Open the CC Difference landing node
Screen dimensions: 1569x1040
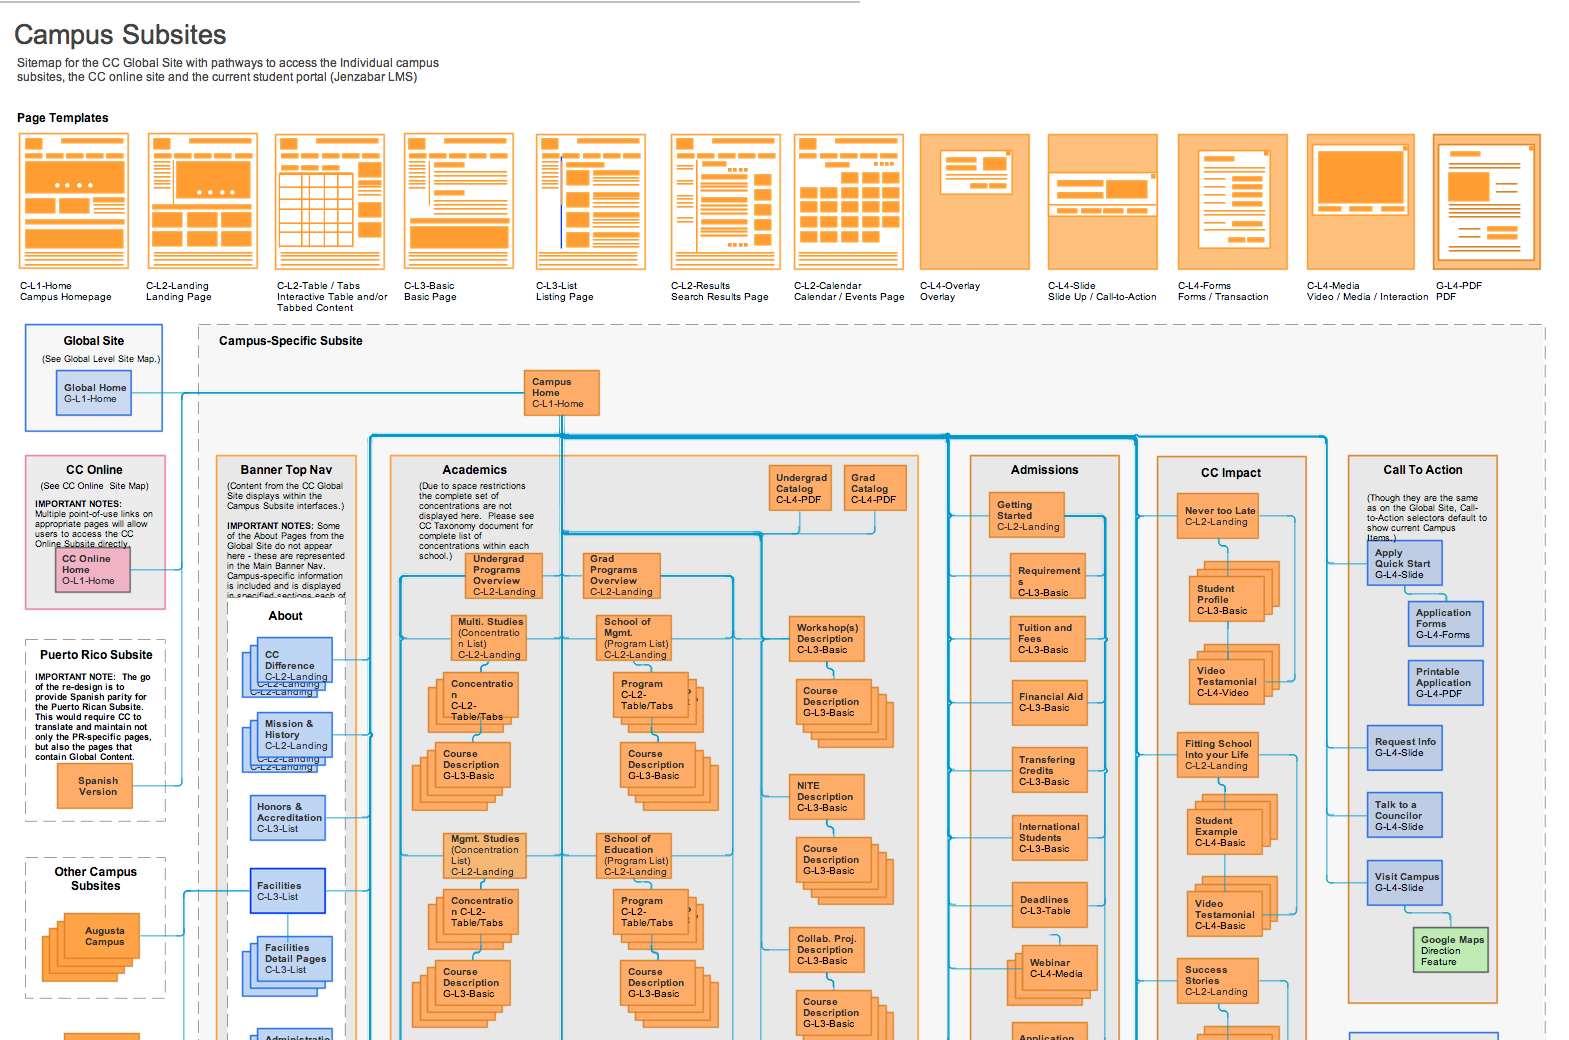[295, 660]
